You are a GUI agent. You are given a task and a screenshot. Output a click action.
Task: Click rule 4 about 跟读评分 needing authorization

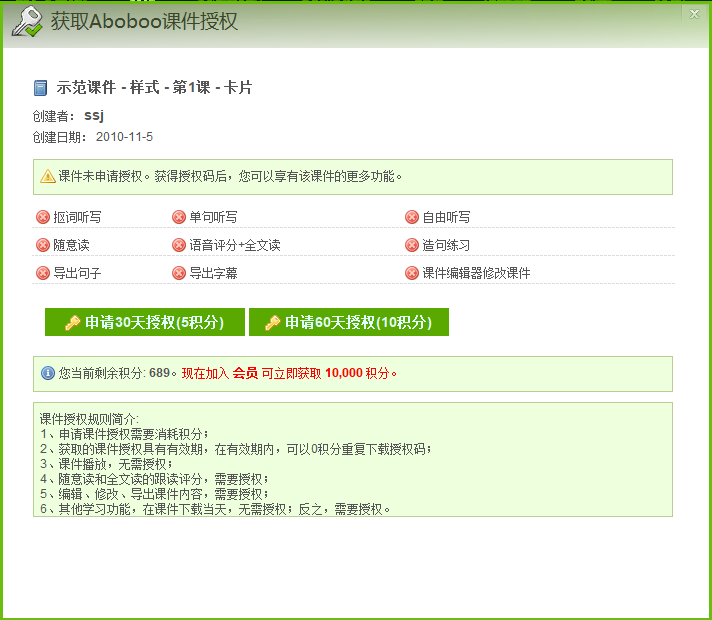tap(154, 479)
